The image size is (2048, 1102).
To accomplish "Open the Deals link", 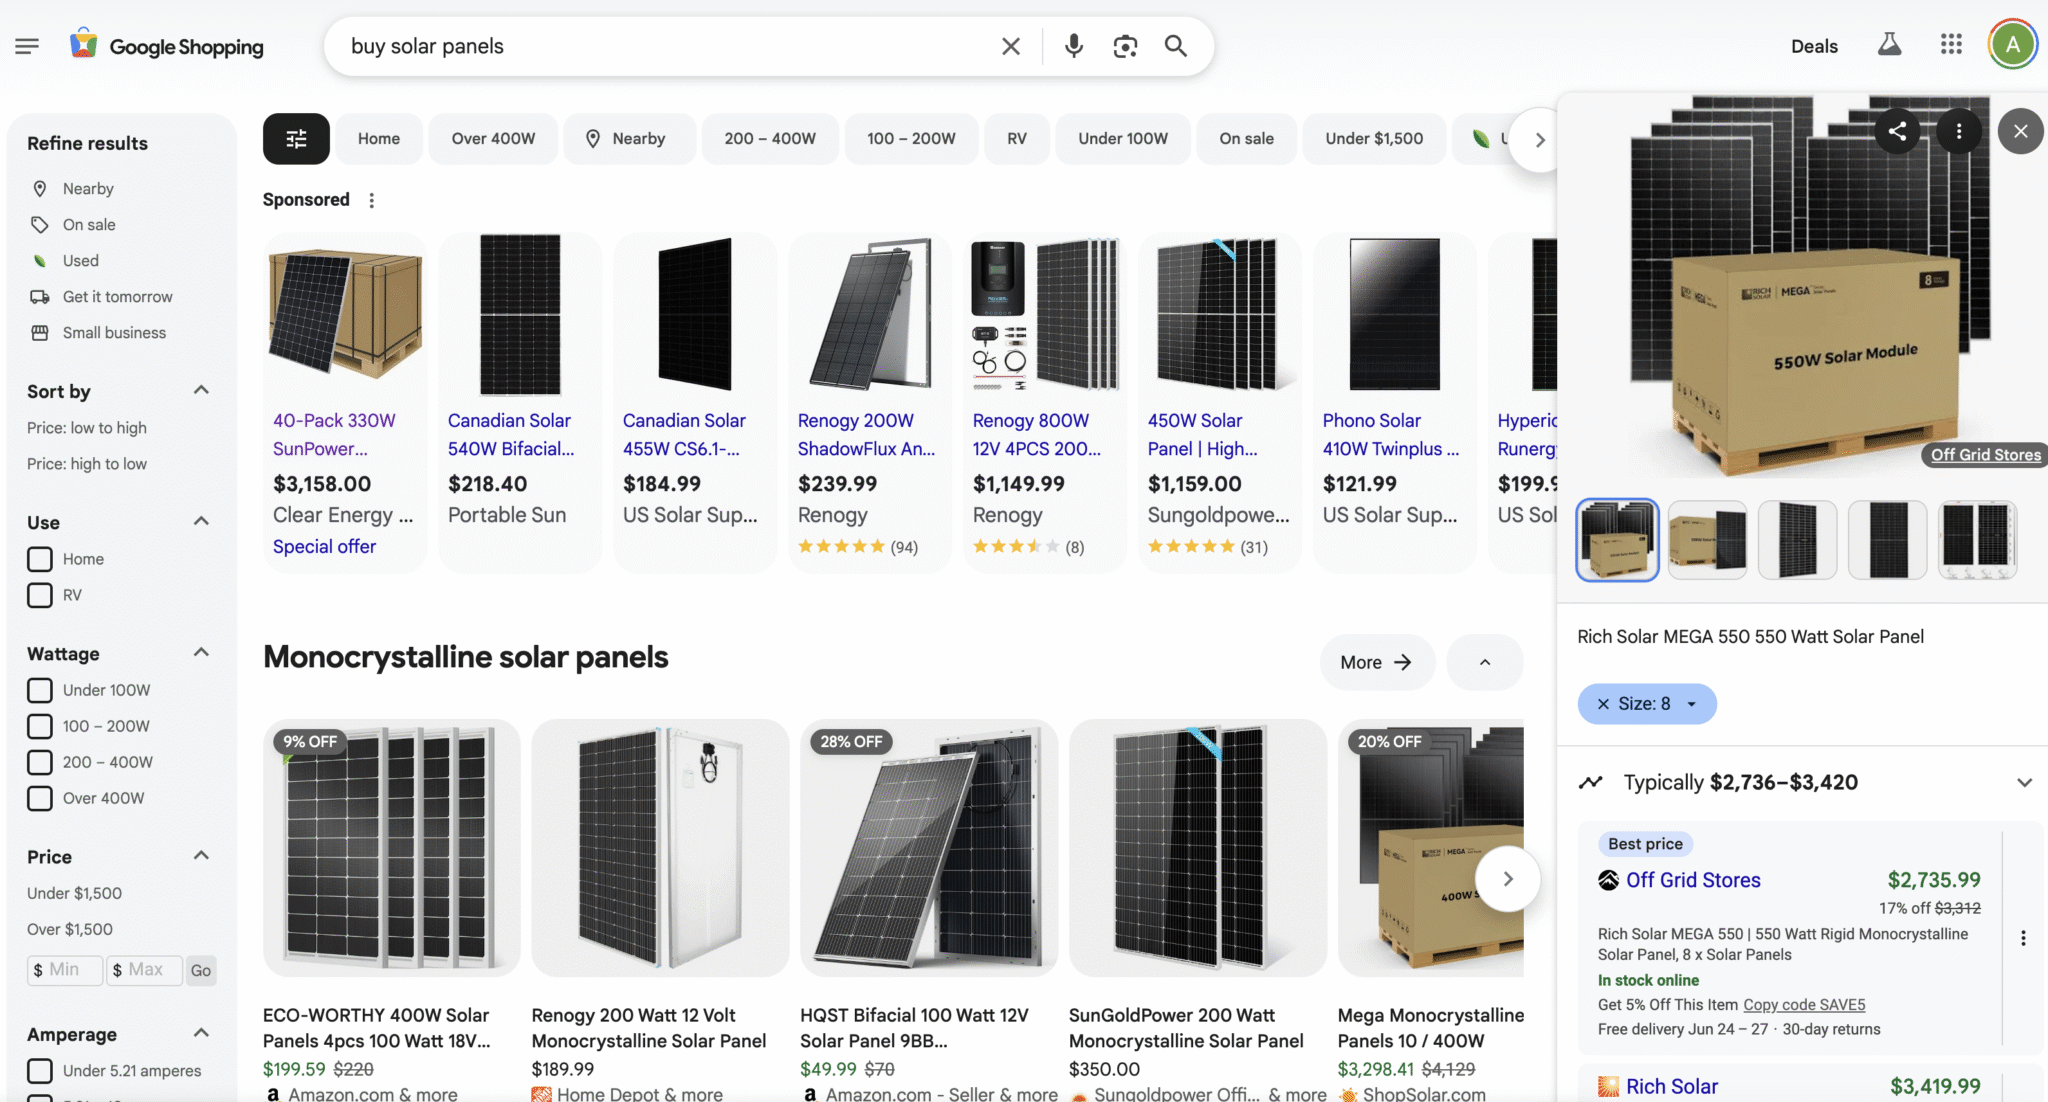I will coord(1814,46).
